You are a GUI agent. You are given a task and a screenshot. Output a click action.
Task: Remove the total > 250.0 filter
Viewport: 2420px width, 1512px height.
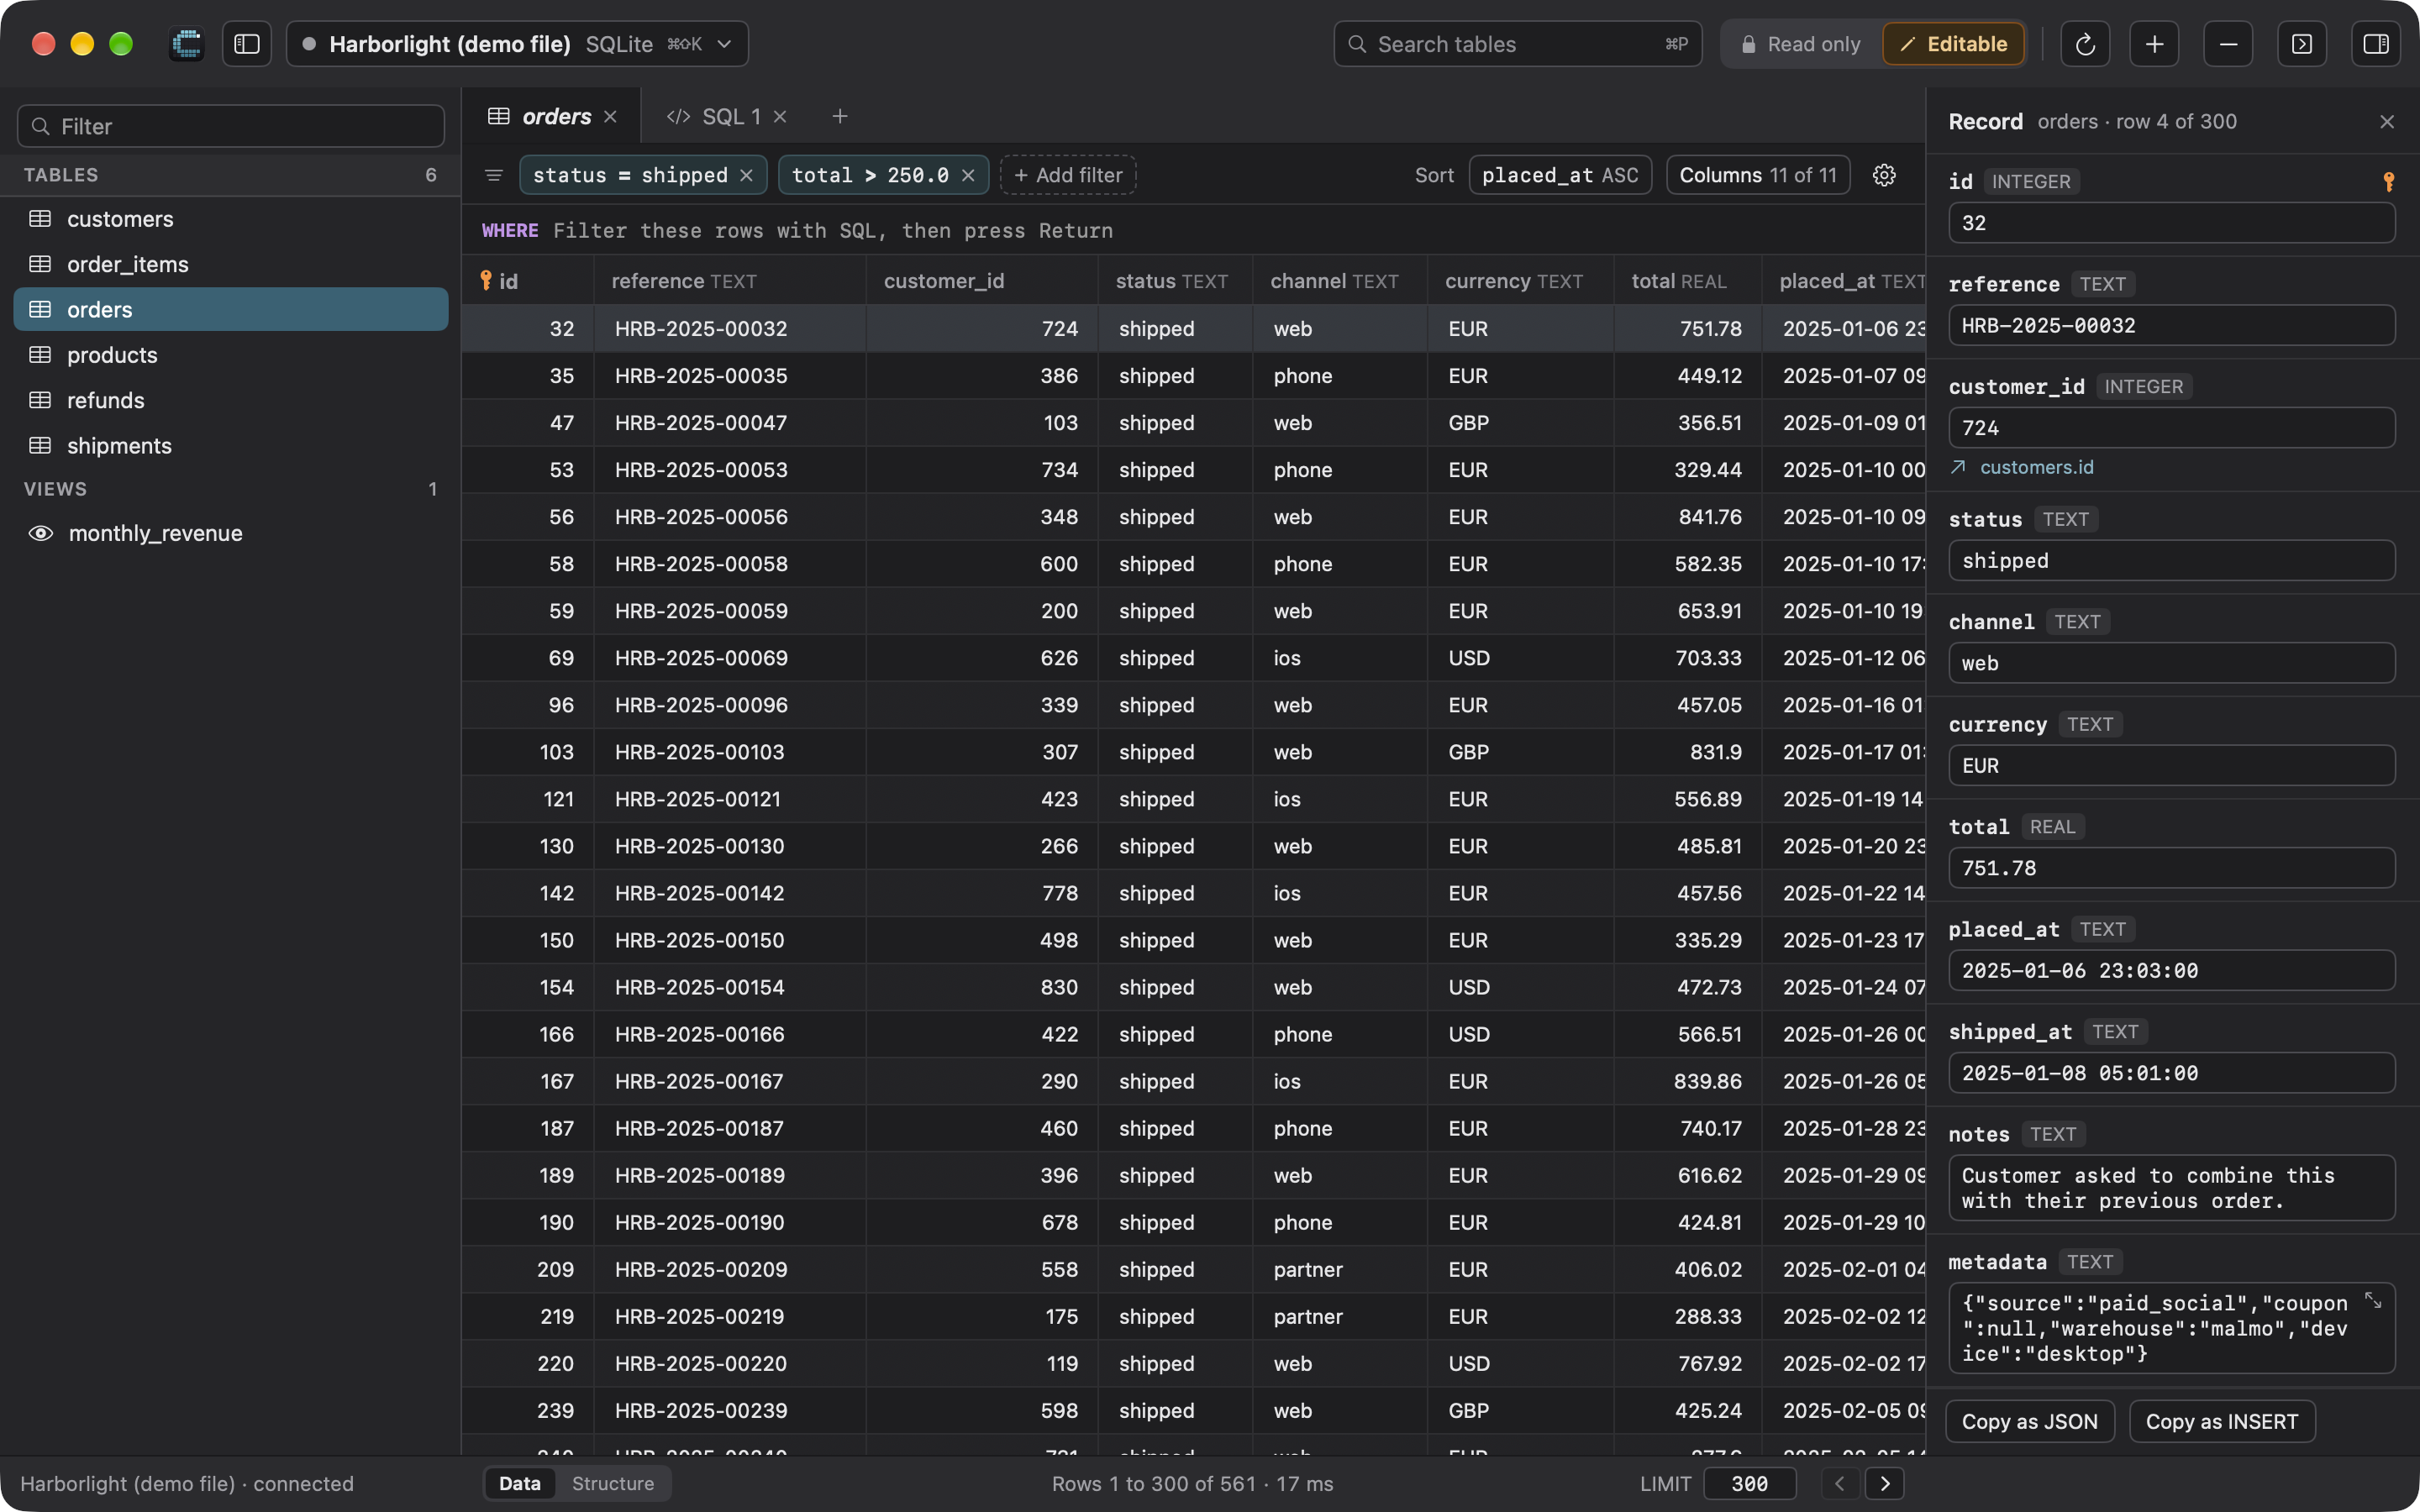tap(968, 175)
